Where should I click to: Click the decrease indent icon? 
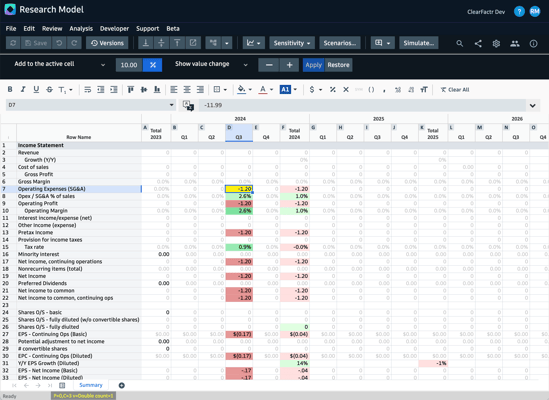pos(100,90)
